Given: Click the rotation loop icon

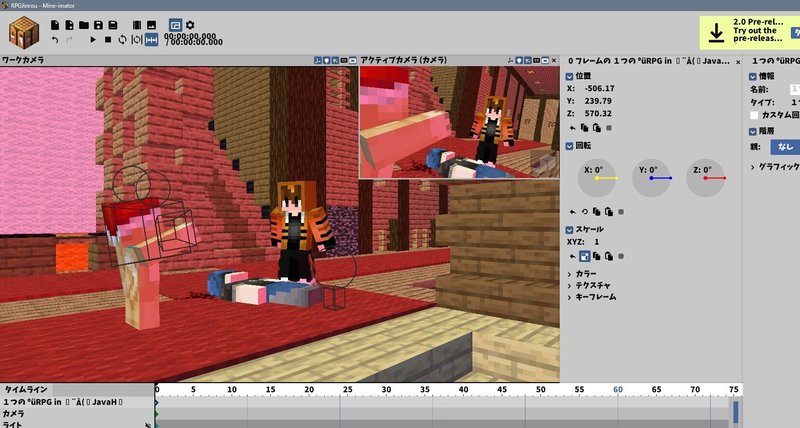Looking at the screenshot, I should pos(584,212).
